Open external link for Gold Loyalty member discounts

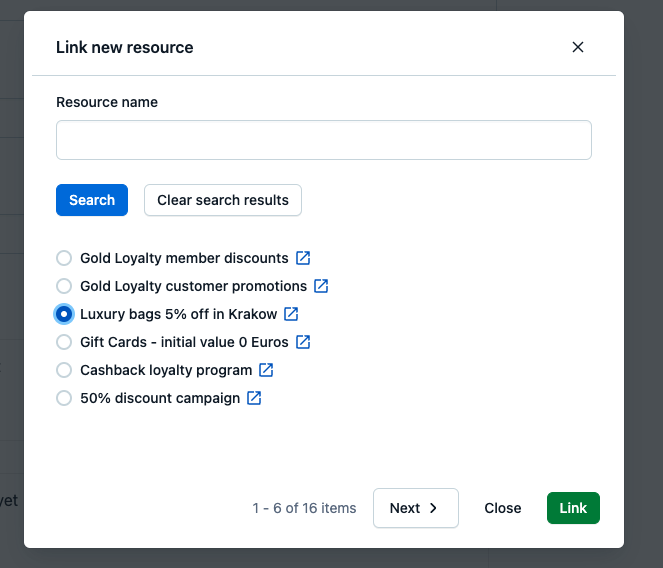[x=303, y=258]
